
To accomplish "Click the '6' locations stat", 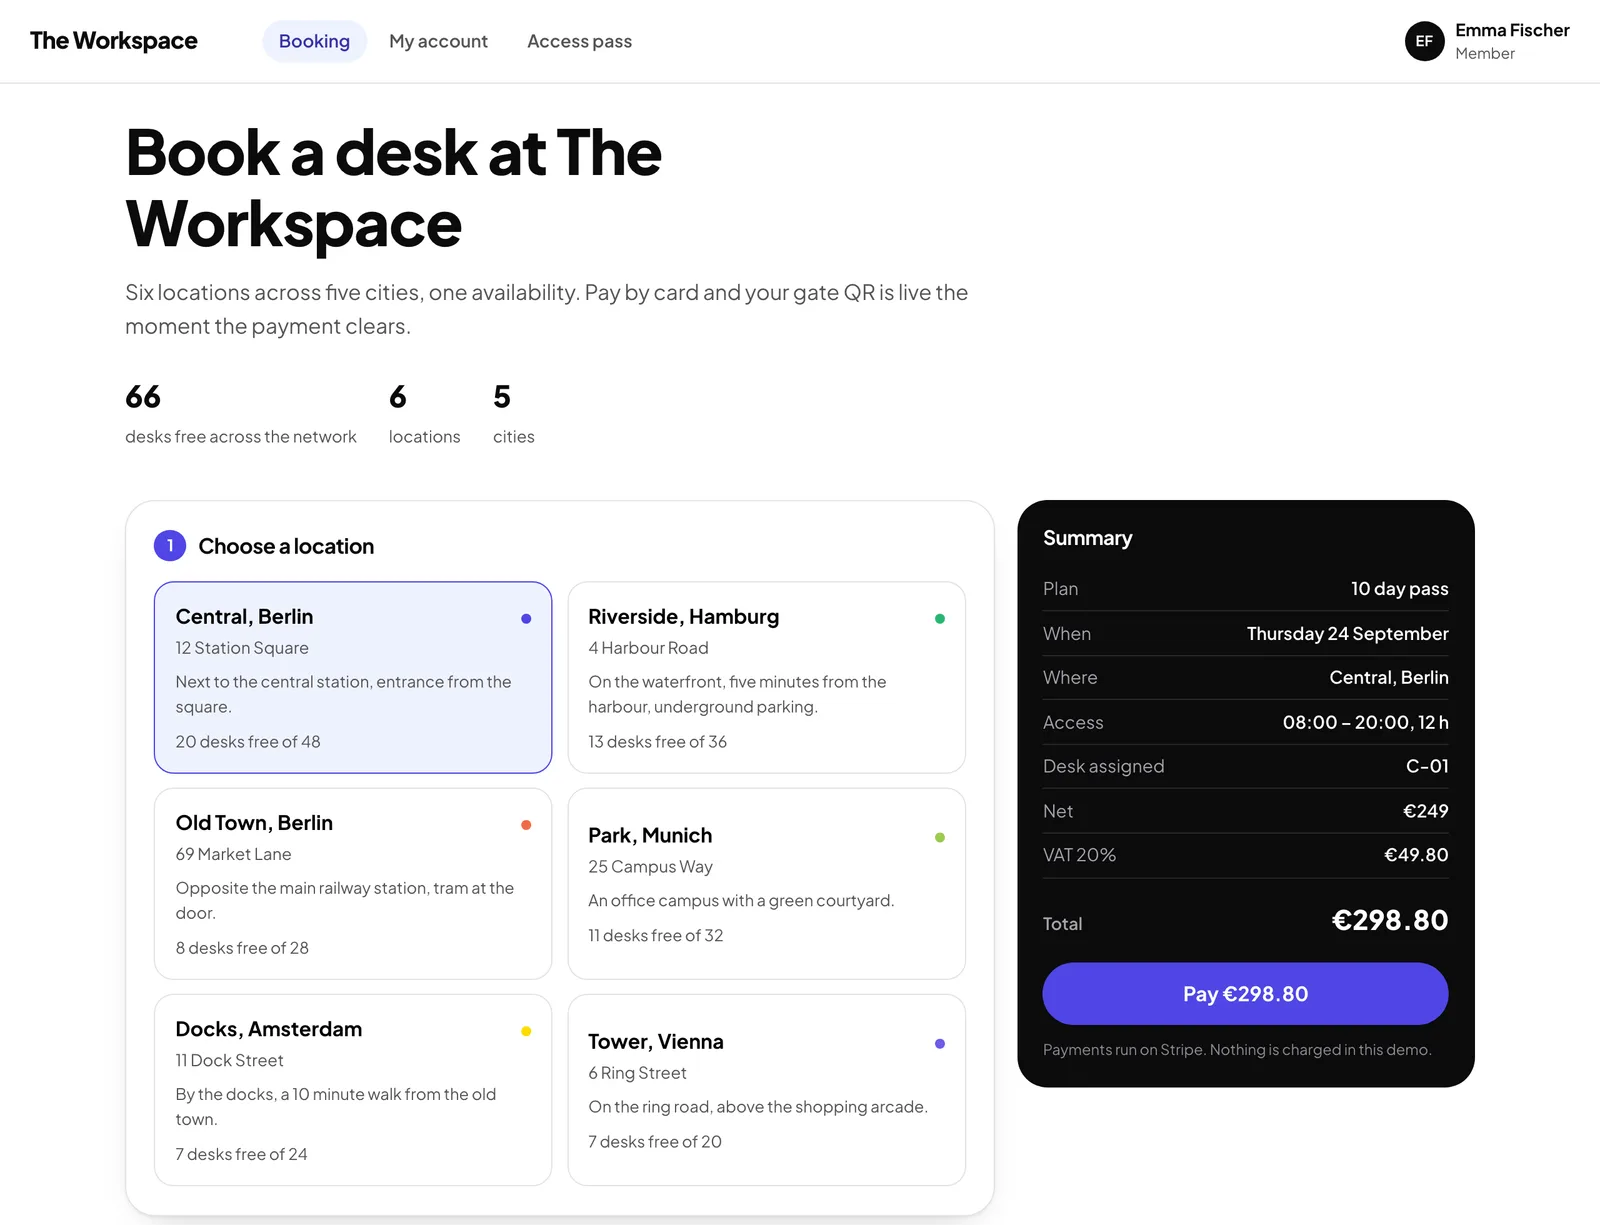I will coord(398,397).
